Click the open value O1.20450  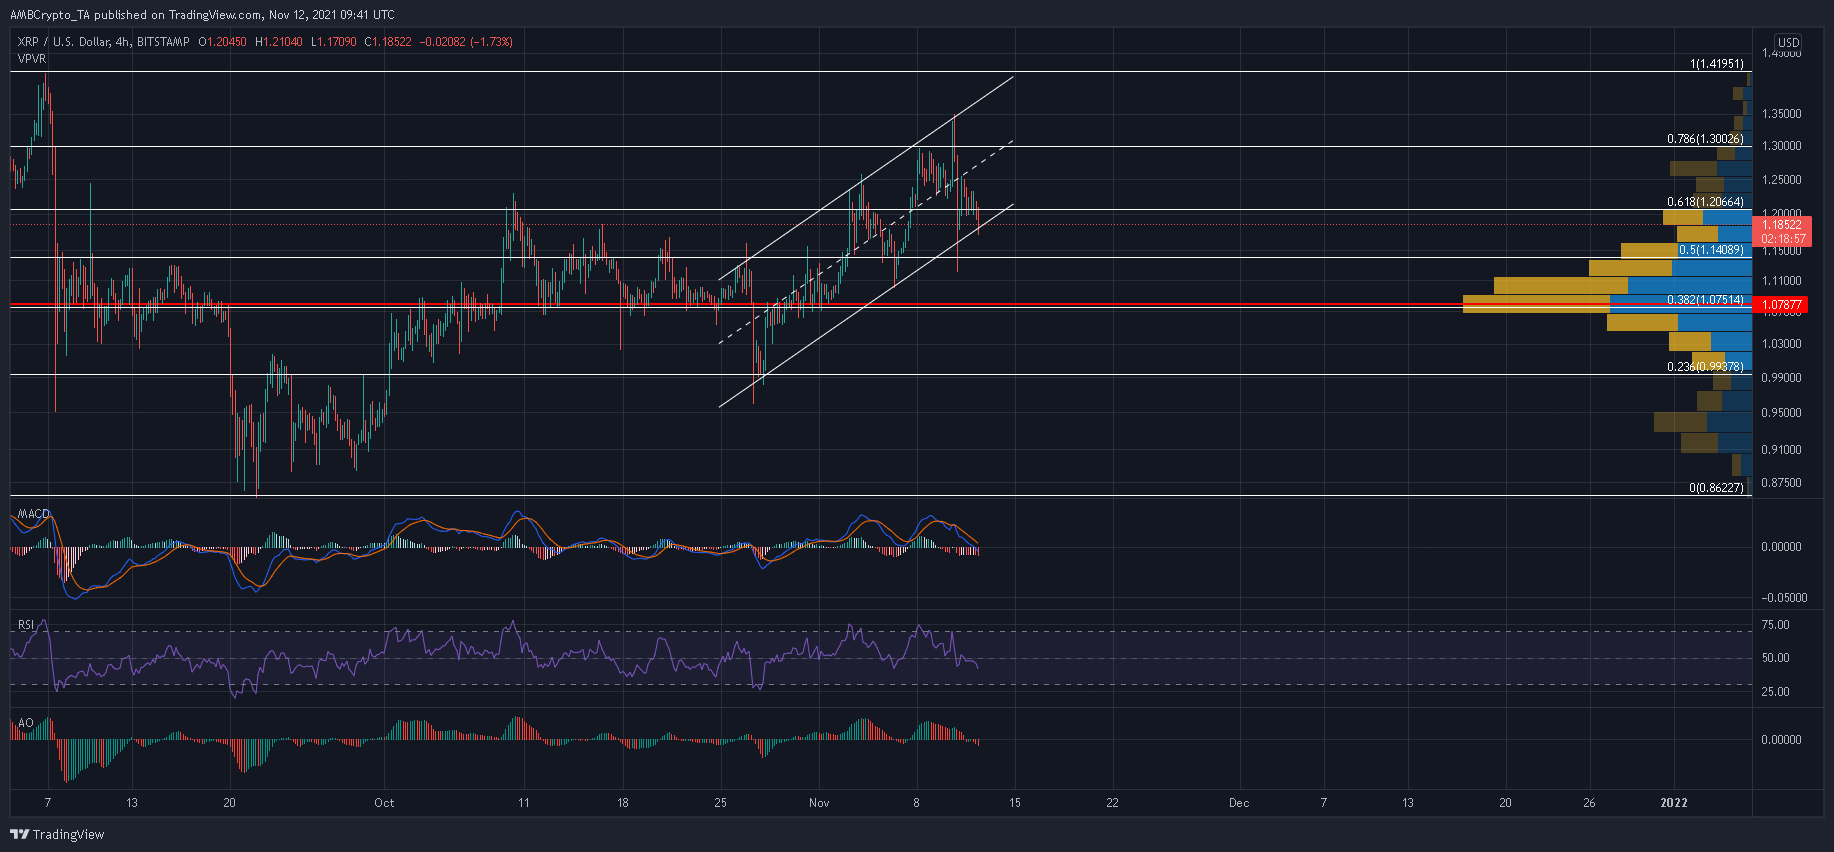point(223,42)
